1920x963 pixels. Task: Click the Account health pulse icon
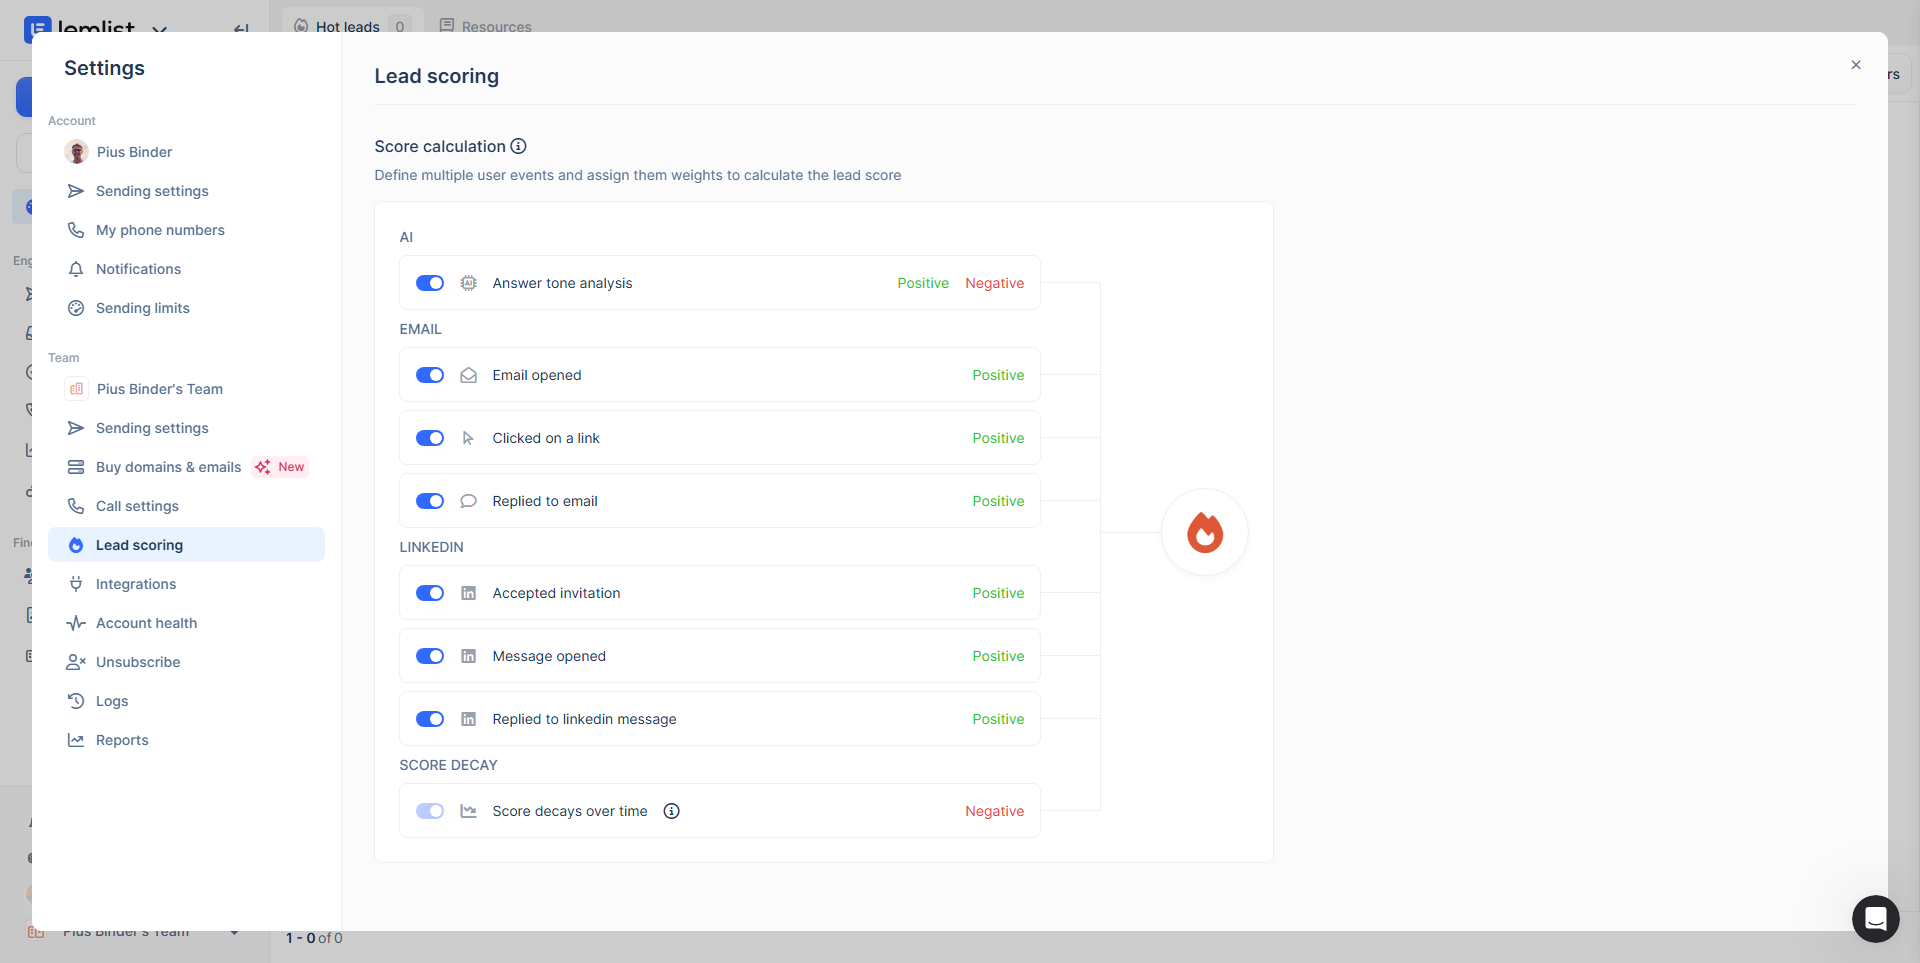click(x=76, y=623)
